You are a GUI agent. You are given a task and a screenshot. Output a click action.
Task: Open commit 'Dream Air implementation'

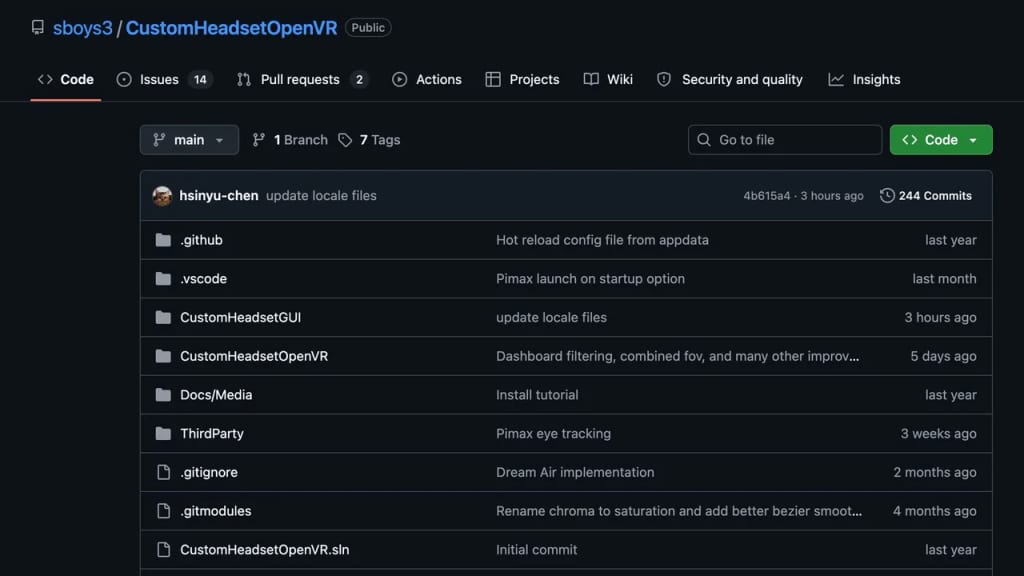click(575, 472)
